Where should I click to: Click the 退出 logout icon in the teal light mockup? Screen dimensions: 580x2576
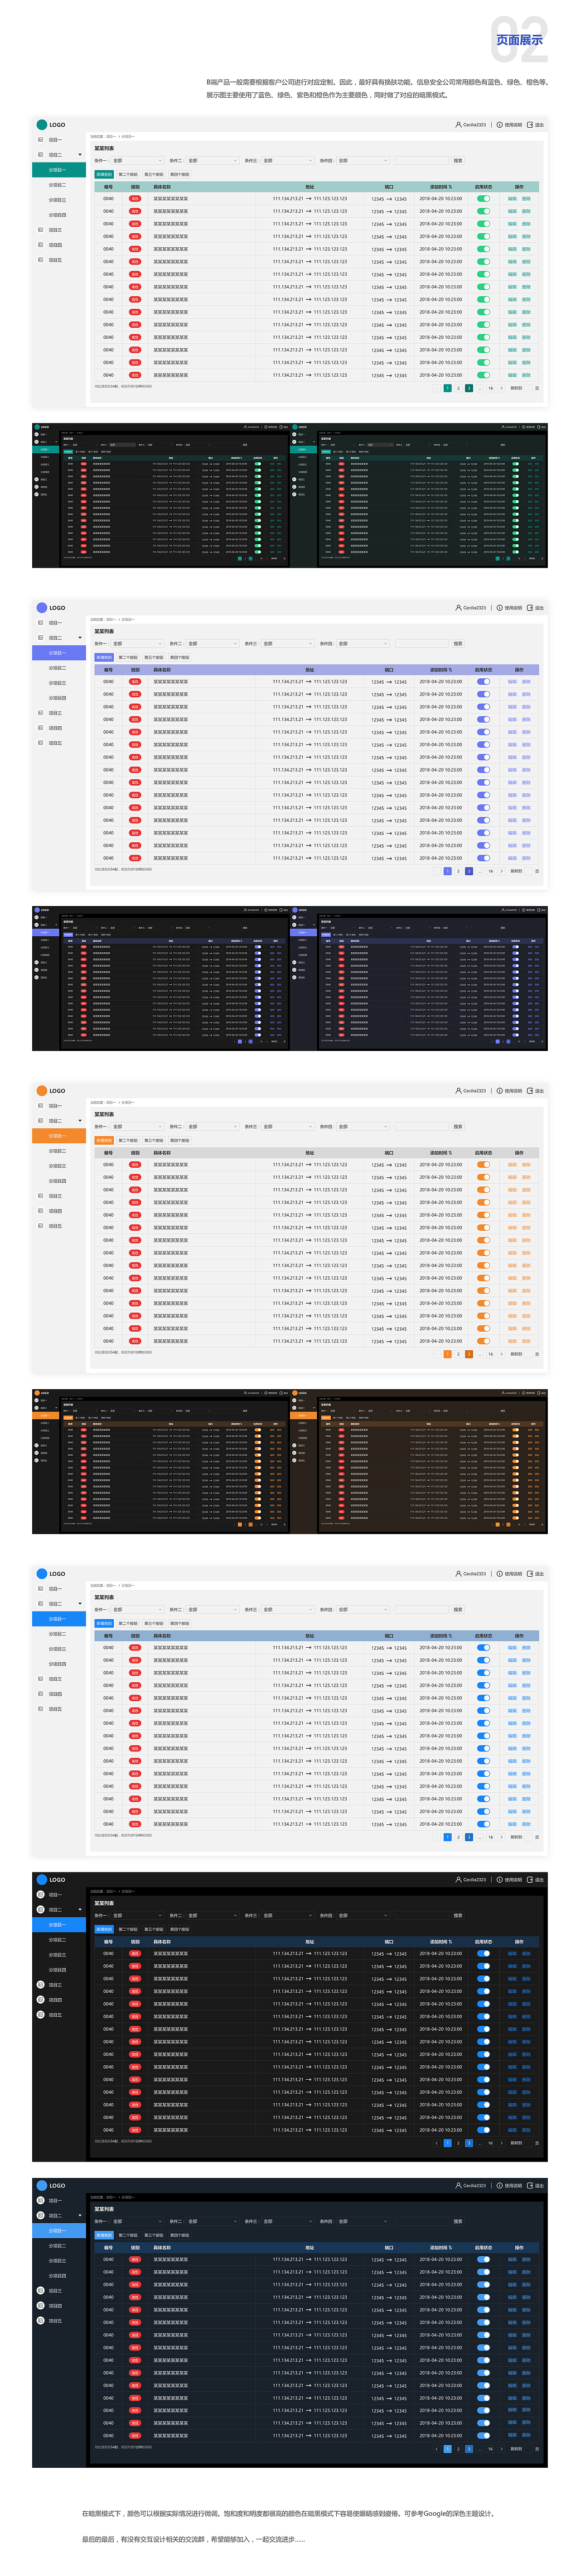click(530, 125)
